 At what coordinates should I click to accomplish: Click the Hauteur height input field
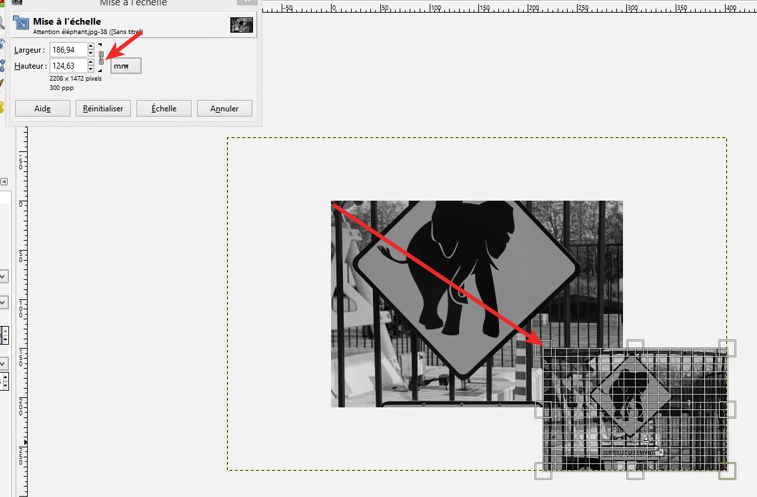point(70,66)
